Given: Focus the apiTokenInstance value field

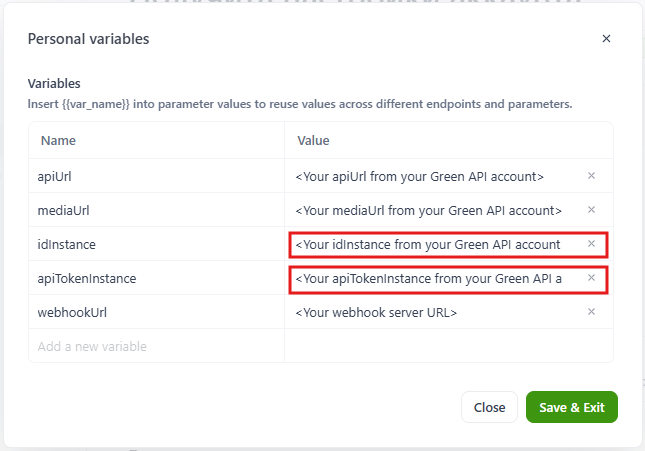Looking at the screenshot, I should (x=430, y=278).
